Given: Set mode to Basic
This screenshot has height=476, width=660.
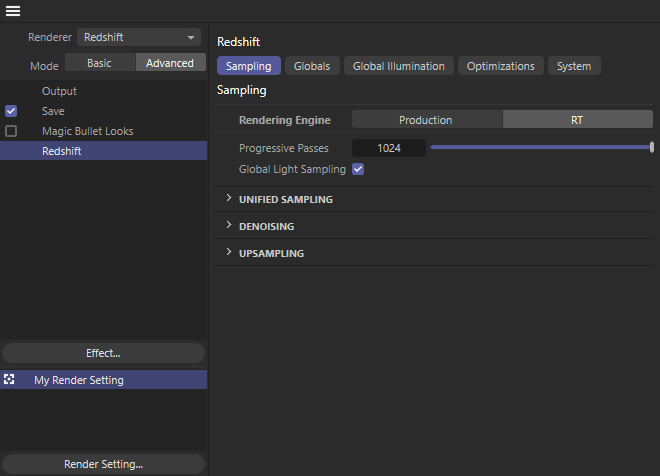Looking at the screenshot, I should coord(100,62).
